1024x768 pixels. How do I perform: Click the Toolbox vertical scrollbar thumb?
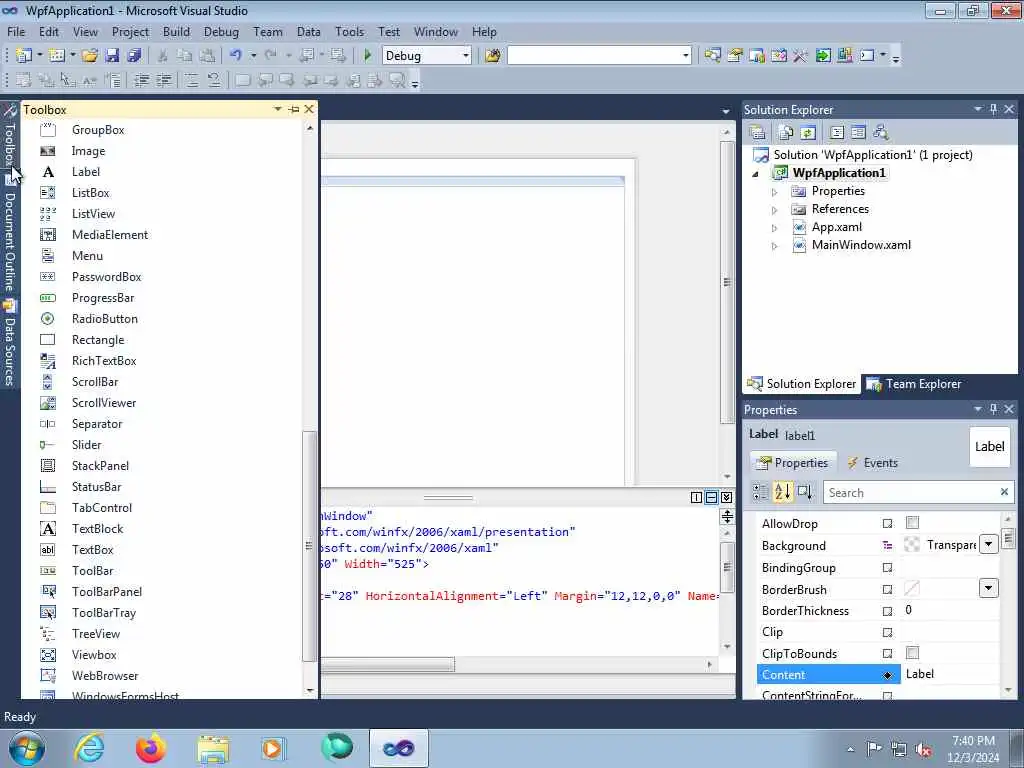pos(310,545)
